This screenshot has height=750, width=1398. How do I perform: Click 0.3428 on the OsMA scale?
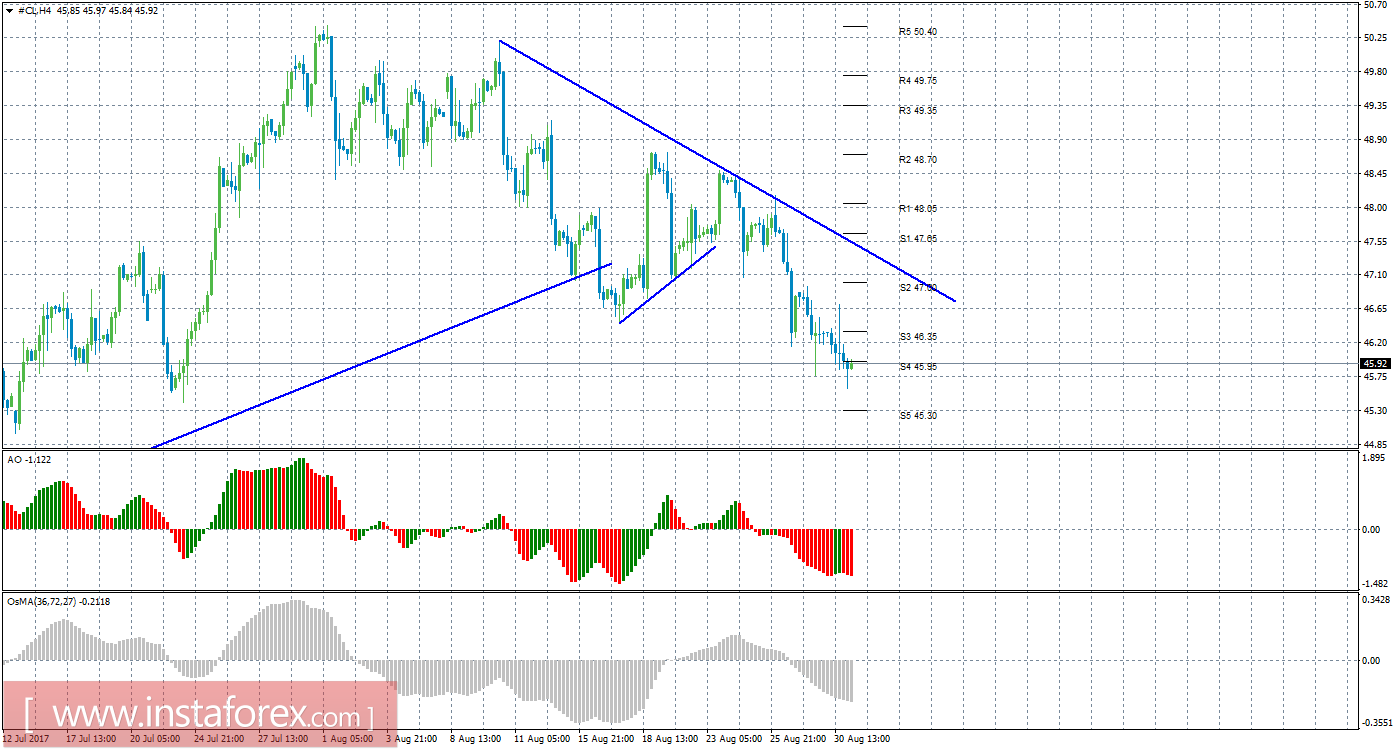tap(1376, 599)
